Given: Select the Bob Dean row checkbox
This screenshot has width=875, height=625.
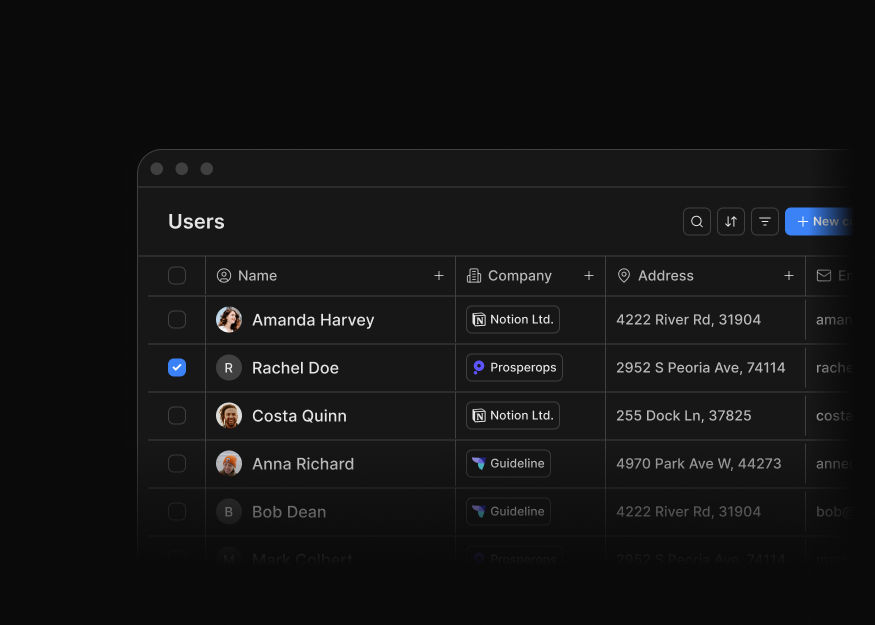Looking at the screenshot, I should point(177,511).
